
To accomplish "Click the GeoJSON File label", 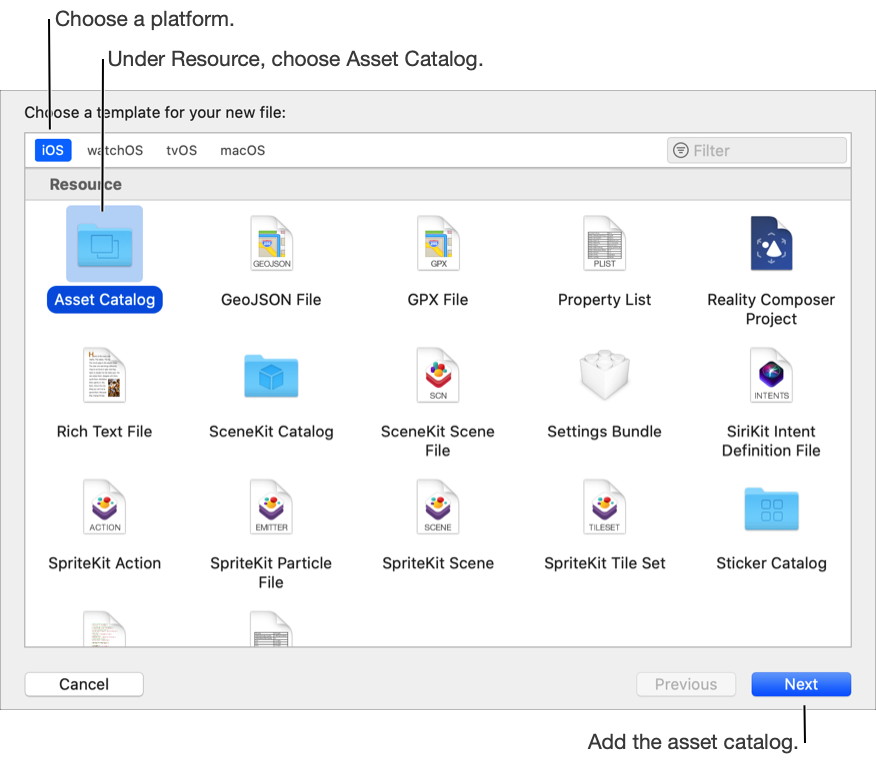I will (271, 300).
